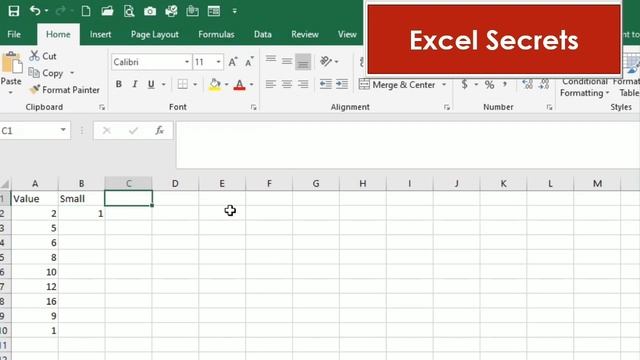Open the Fill Color dropdown arrow
Viewport: 640px width, 360px height.
(227, 84)
